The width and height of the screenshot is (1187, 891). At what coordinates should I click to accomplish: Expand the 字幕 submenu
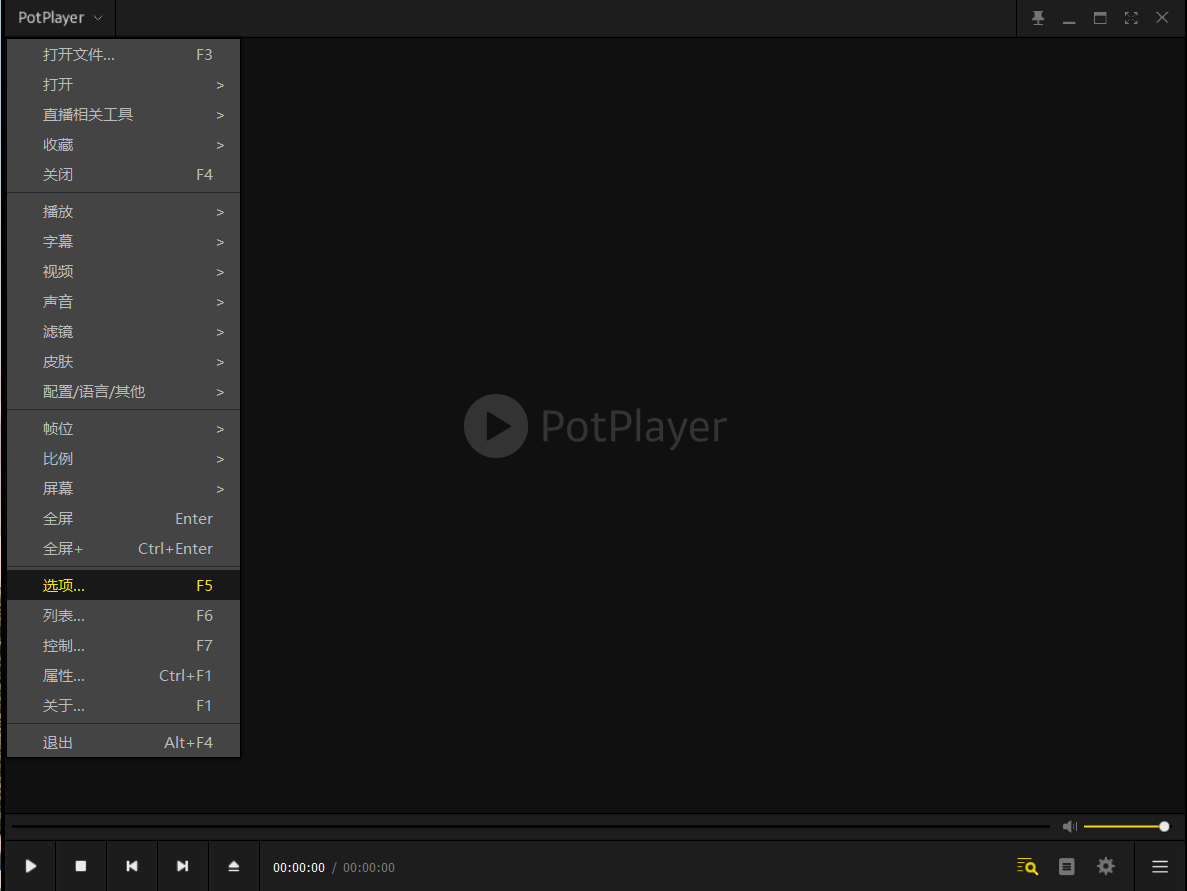pos(123,241)
